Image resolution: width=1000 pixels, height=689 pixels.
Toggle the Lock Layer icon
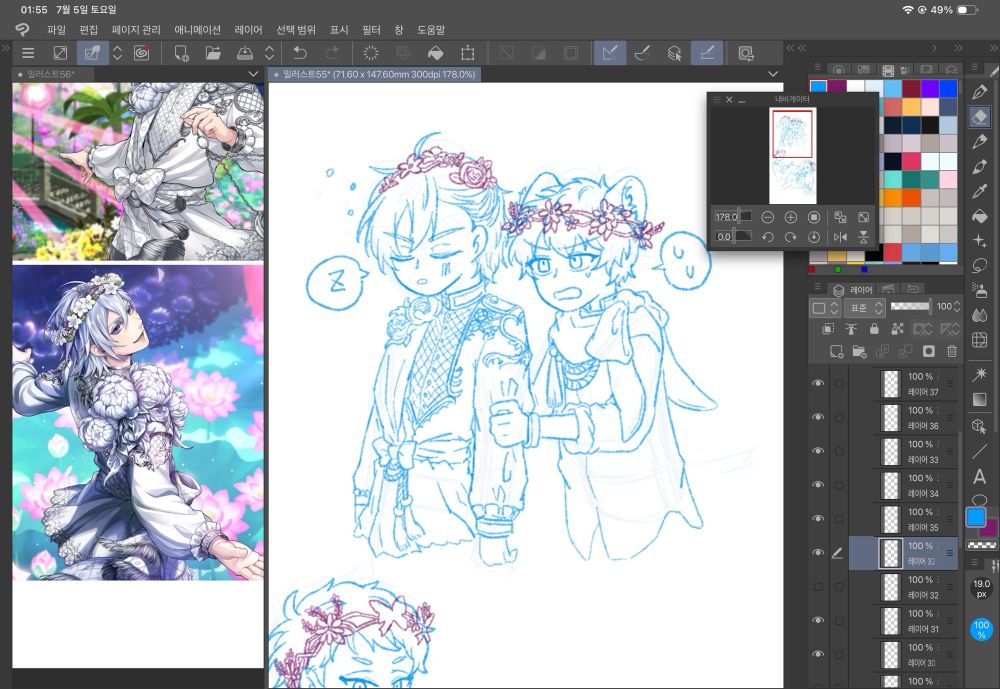[874, 329]
